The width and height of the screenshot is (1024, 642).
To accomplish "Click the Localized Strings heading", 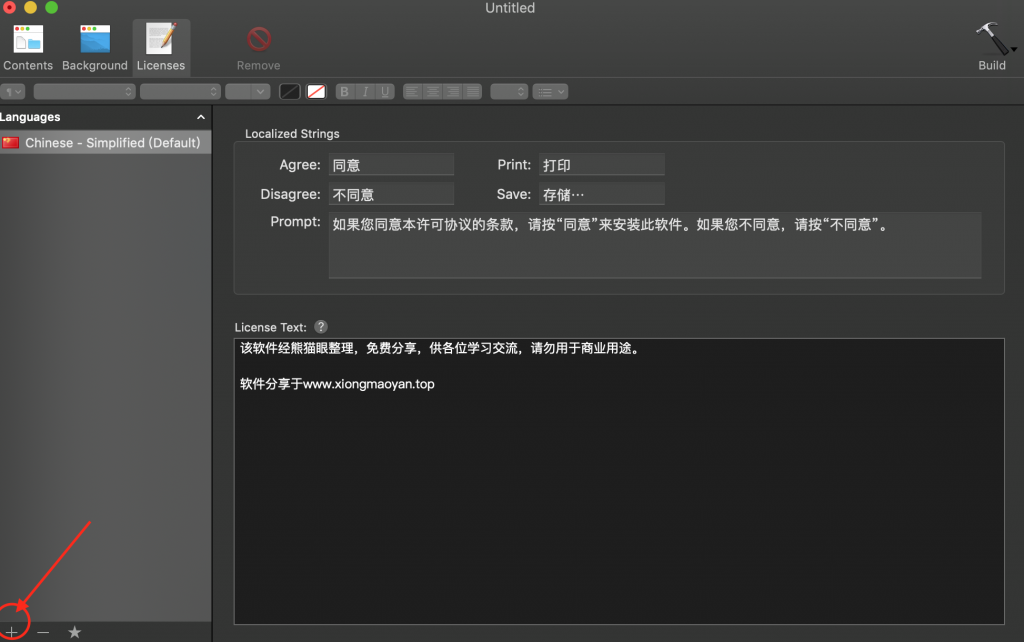I will (x=292, y=133).
